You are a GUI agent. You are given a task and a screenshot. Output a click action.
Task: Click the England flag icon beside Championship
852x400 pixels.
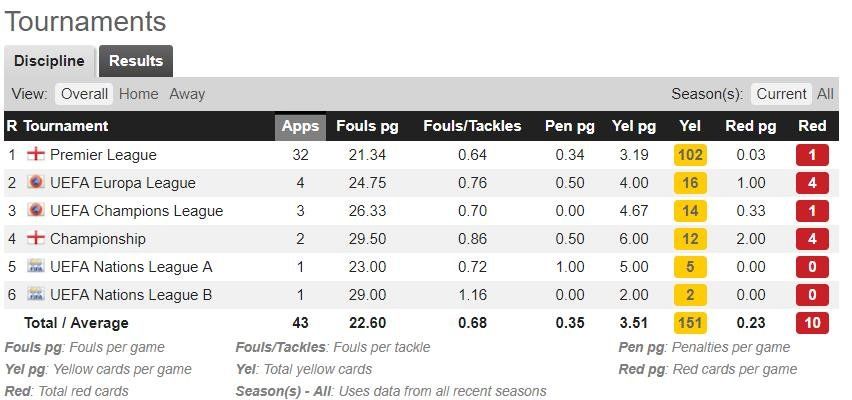[36, 239]
